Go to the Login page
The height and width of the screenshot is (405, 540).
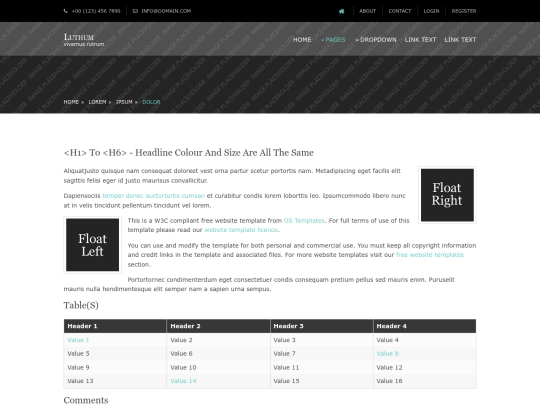(x=431, y=11)
